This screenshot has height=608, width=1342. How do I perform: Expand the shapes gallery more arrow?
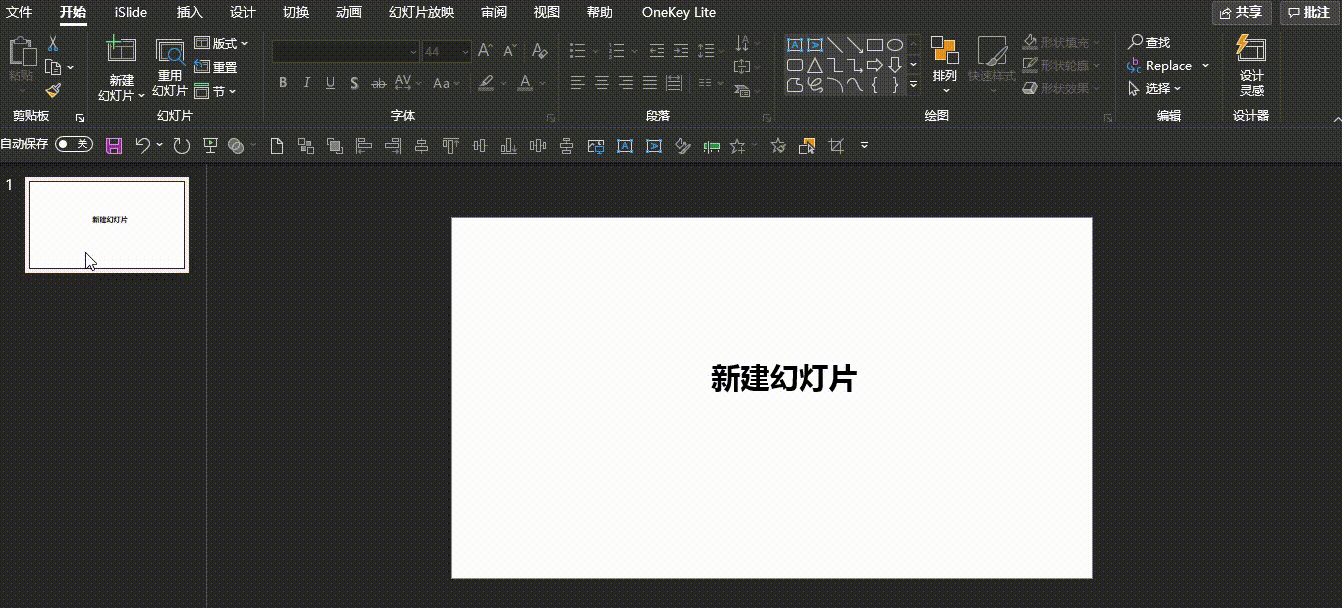913,85
